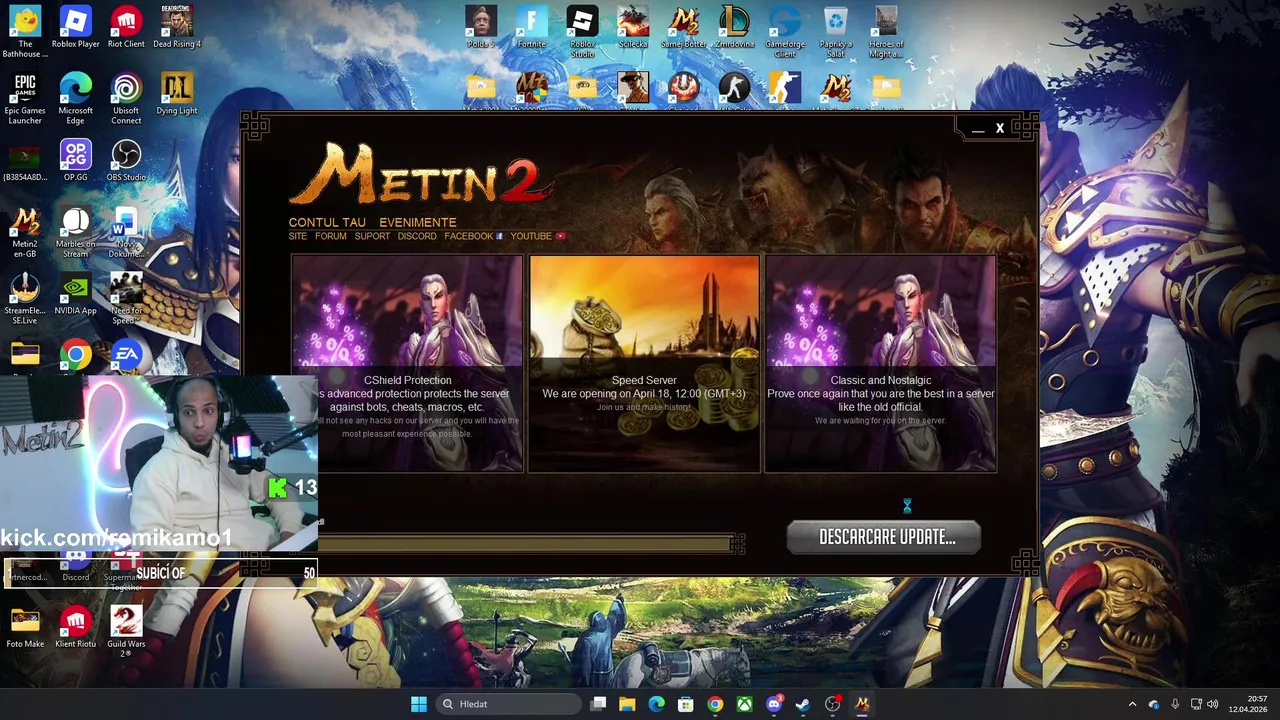Select the Dead Rising 4 shortcut

tap(177, 28)
